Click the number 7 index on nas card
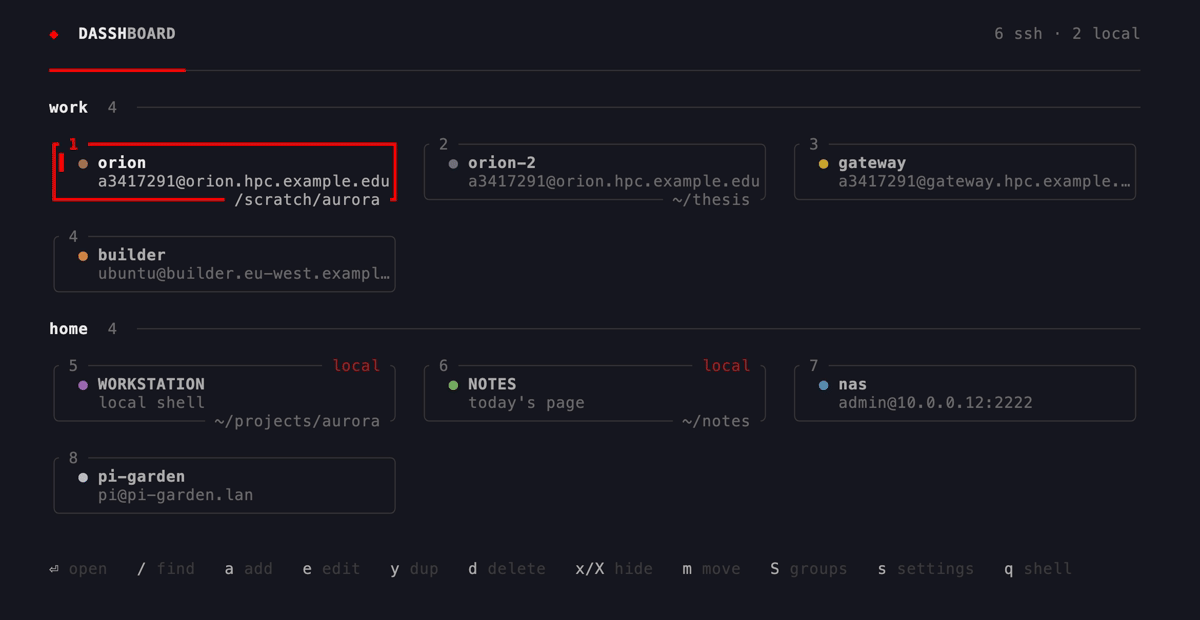Image resolution: width=1200 pixels, height=620 pixels. point(814,366)
